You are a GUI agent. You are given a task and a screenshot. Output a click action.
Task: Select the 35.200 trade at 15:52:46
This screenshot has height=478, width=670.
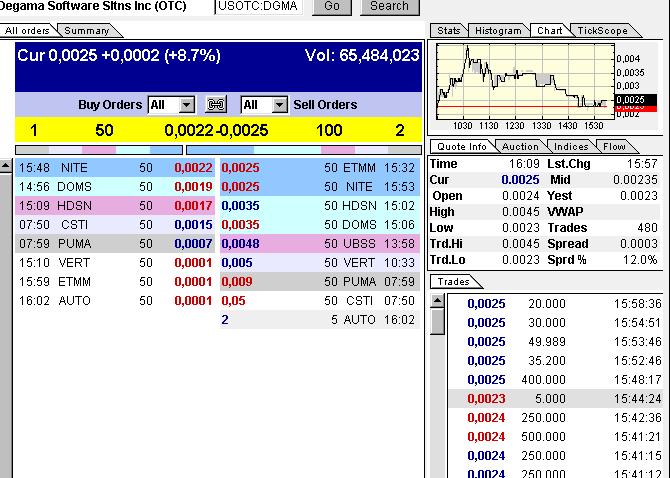pyautogui.click(x=555, y=361)
